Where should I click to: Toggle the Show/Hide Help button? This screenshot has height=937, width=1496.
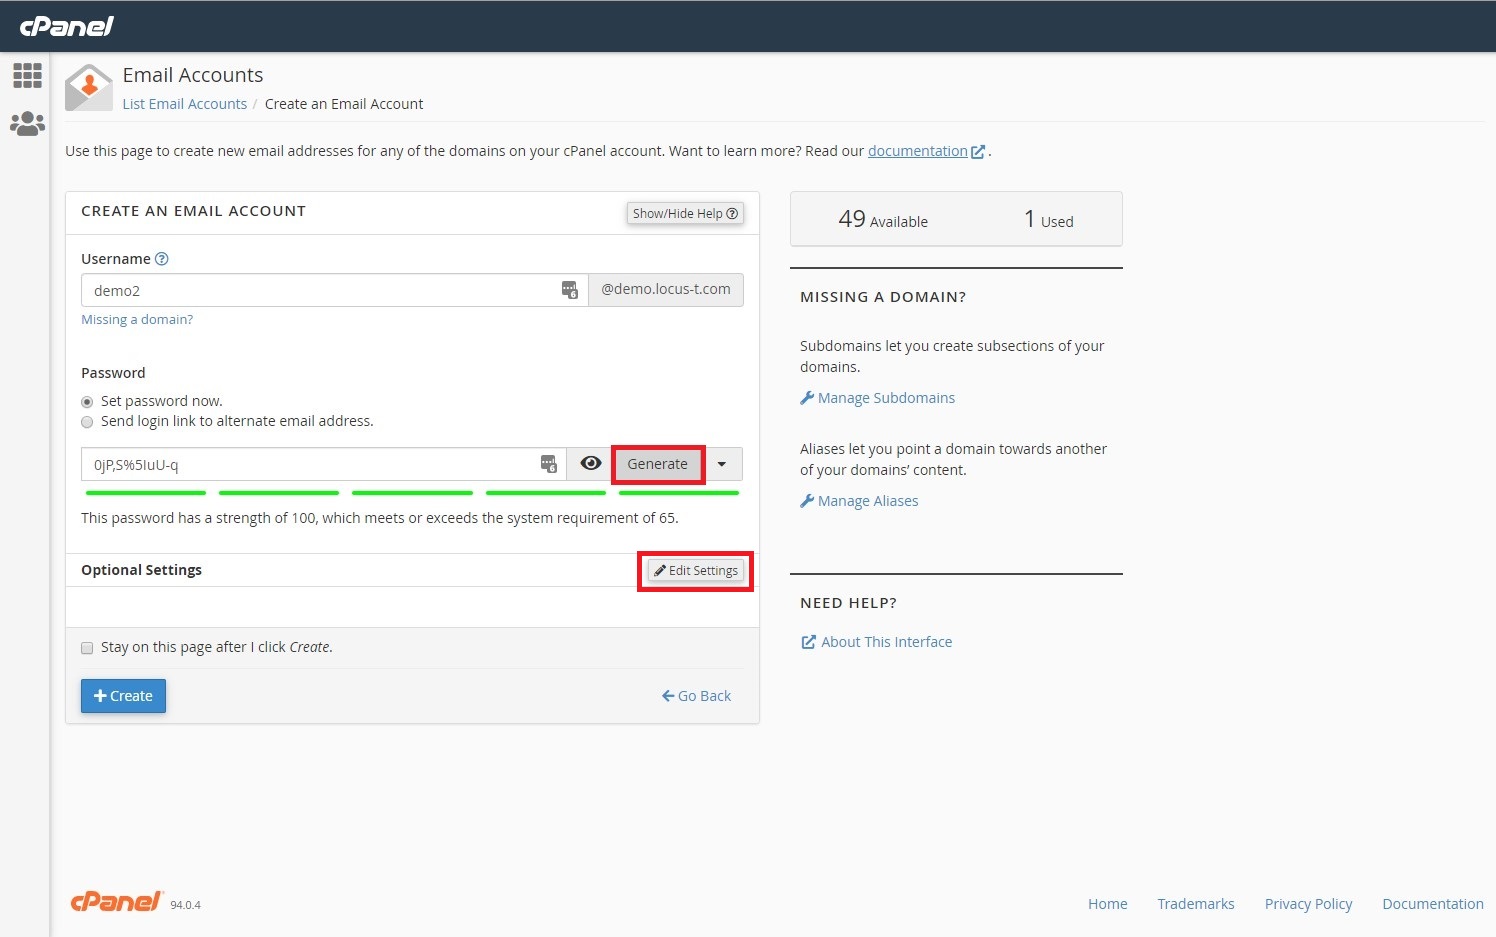pos(685,213)
